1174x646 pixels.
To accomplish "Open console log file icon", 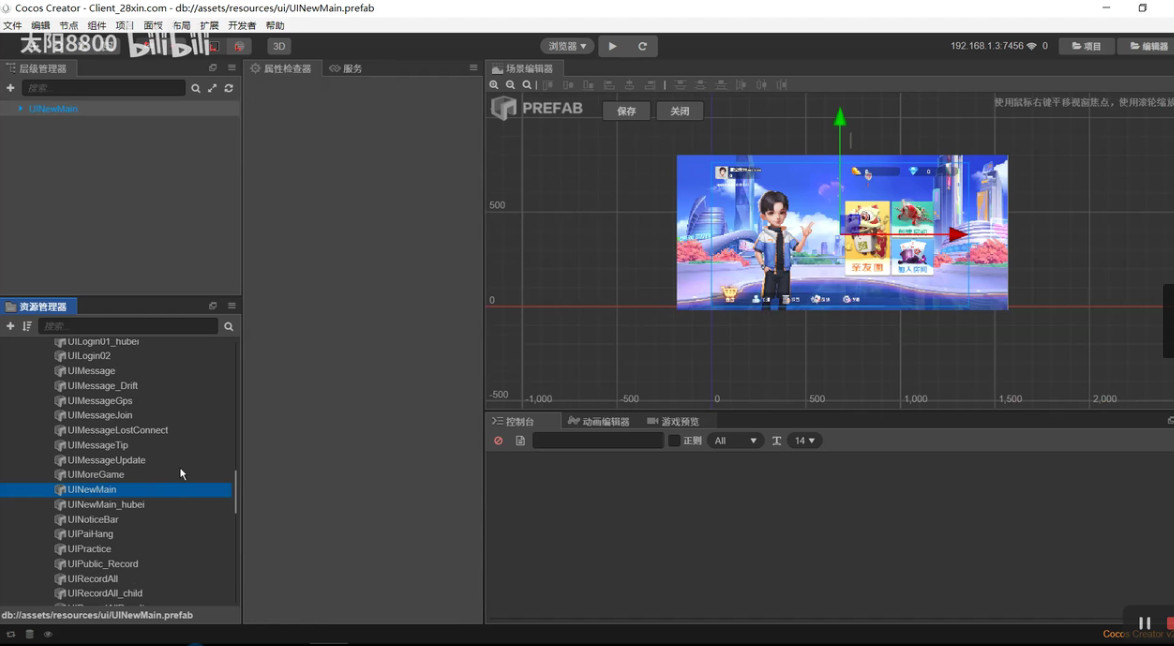I will tap(520, 441).
